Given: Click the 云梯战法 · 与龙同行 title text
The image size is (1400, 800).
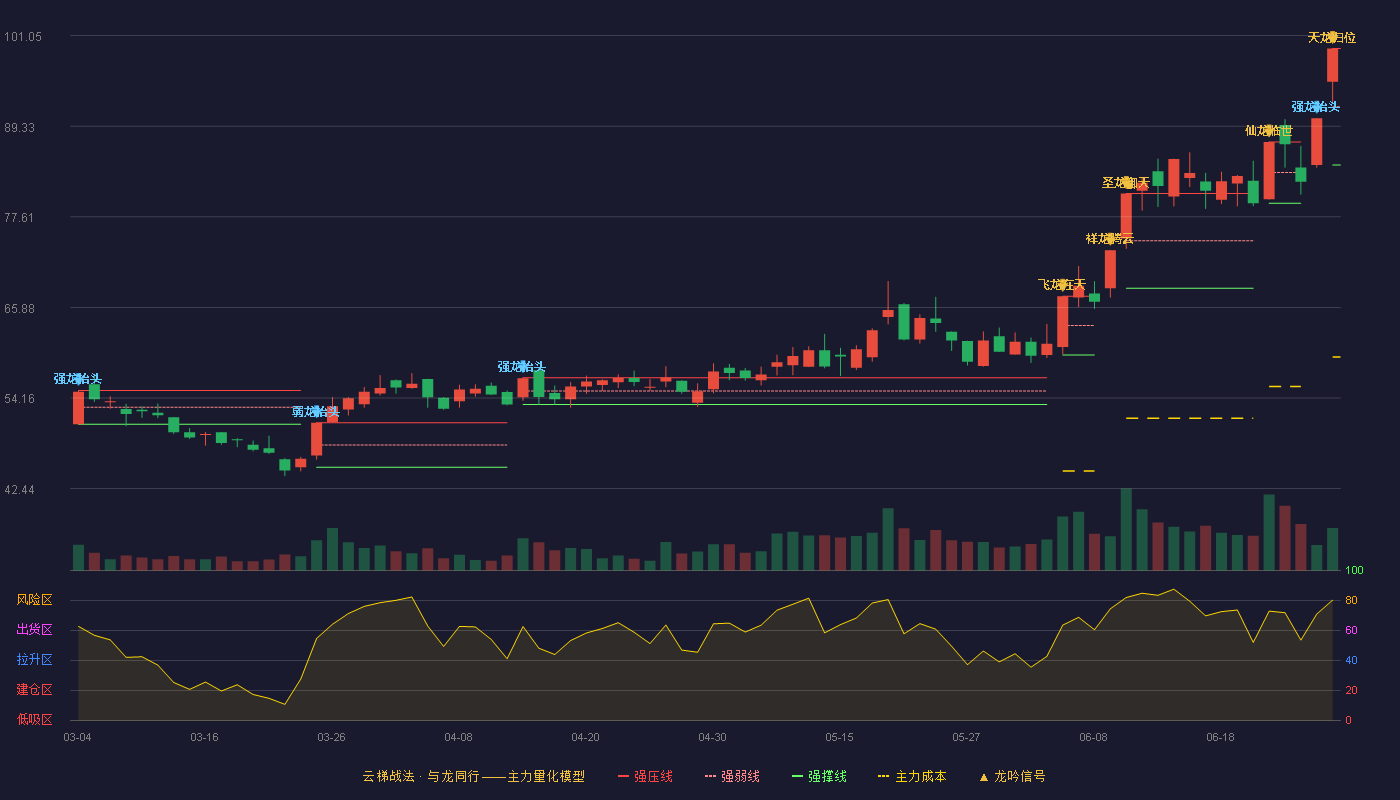Looking at the screenshot, I should coord(421,776).
